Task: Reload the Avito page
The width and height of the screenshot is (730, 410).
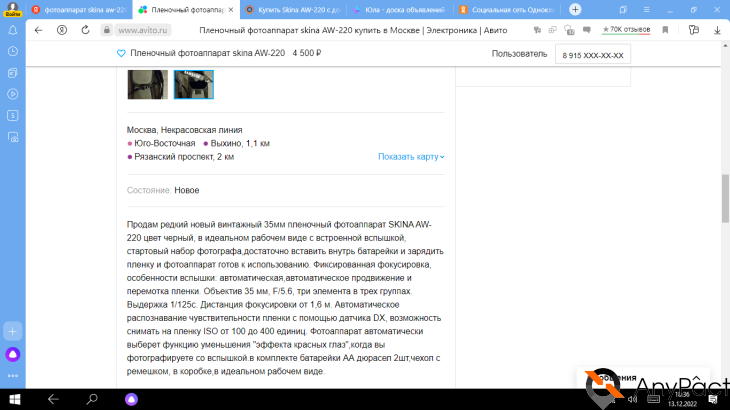Action: pyautogui.click(x=85, y=30)
